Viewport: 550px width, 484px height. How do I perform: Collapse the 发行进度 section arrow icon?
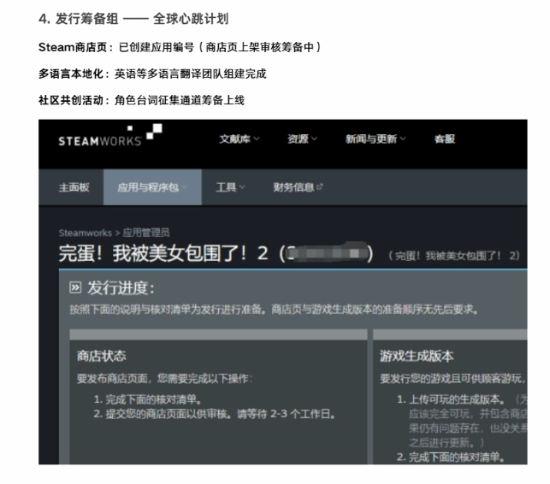pyautogui.click(x=75, y=288)
